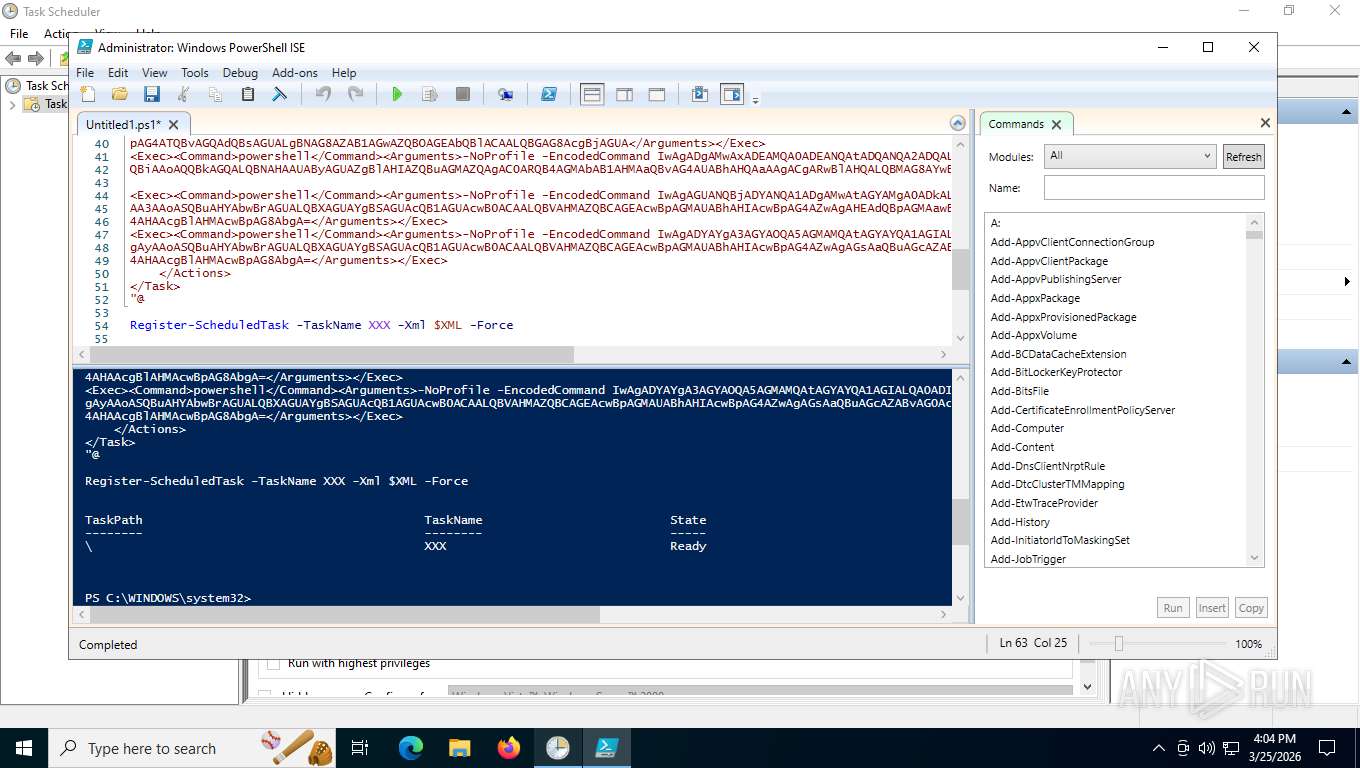Open the Debug menu
The height and width of the screenshot is (768, 1360).
tap(240, 73)
